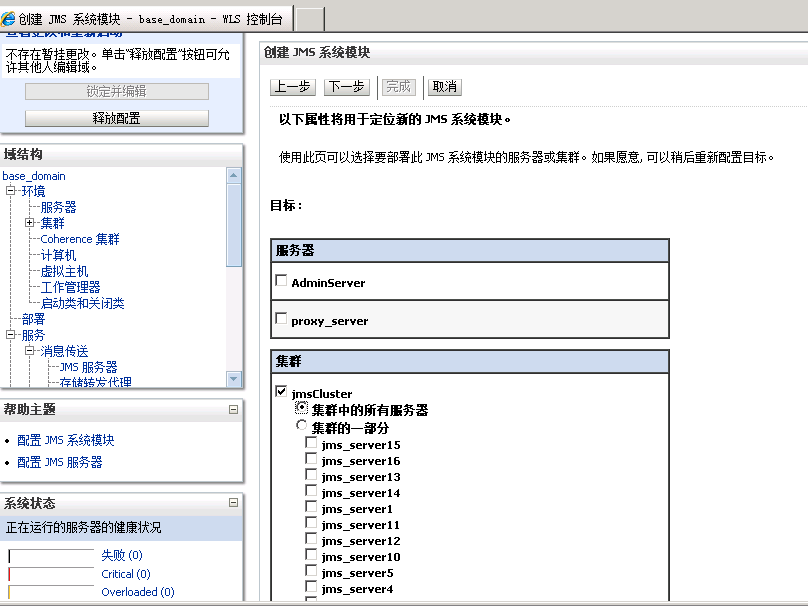This screenshot has height=606, width=808.
Task: Collapse the 帮助主题 panel
Action: point(233,409)
